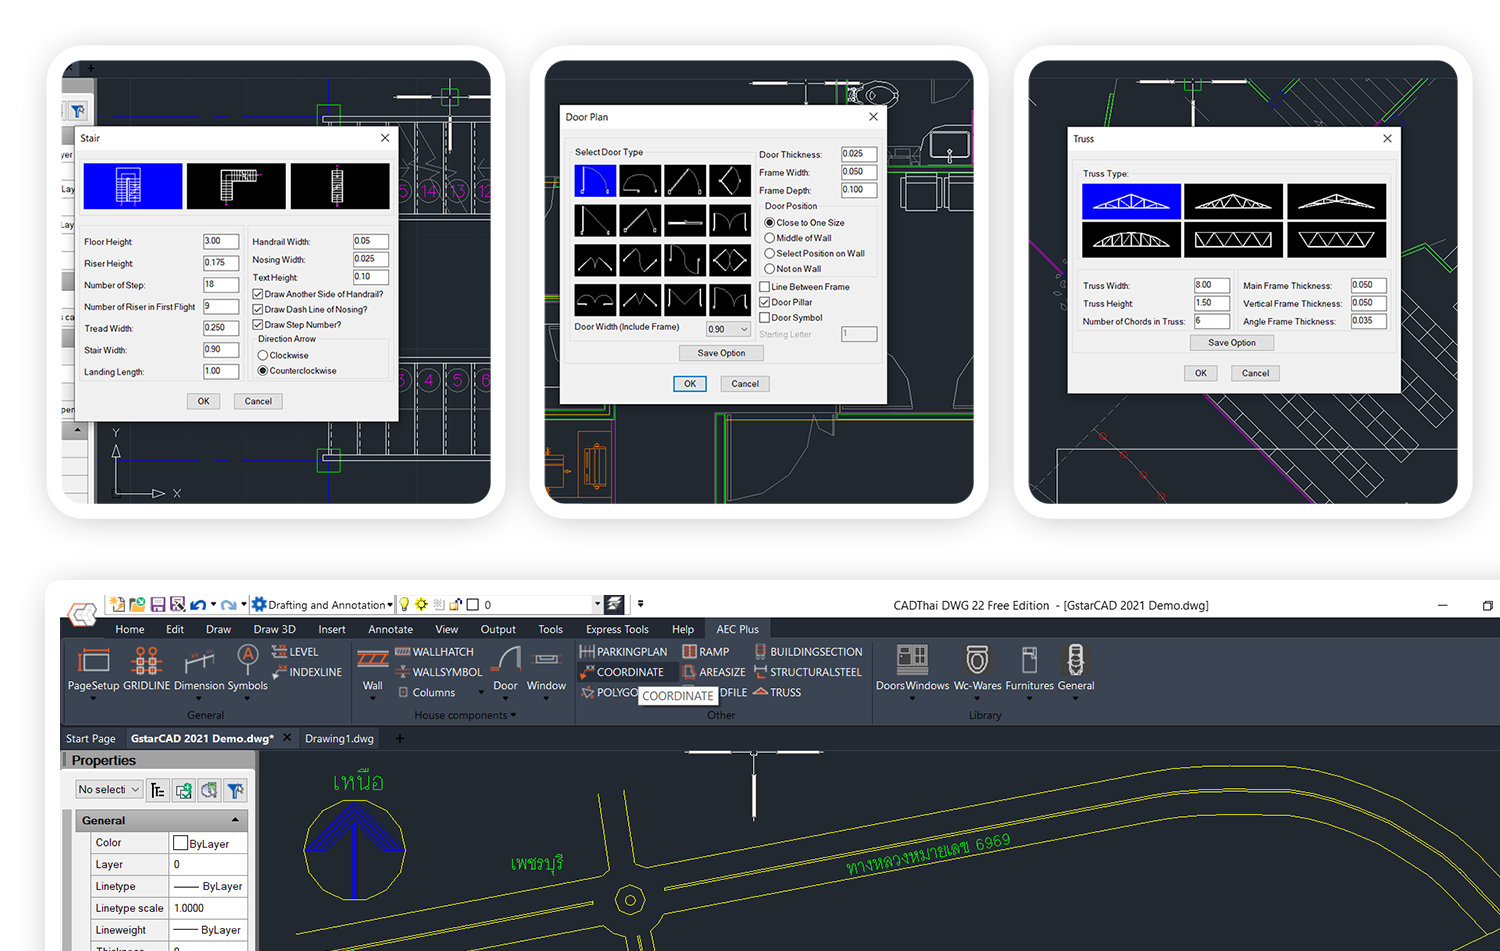Toggle Draw Another Side of Handrail checkbox
The height and width of the screenshot is (951, 1500).
click(257, 294)
